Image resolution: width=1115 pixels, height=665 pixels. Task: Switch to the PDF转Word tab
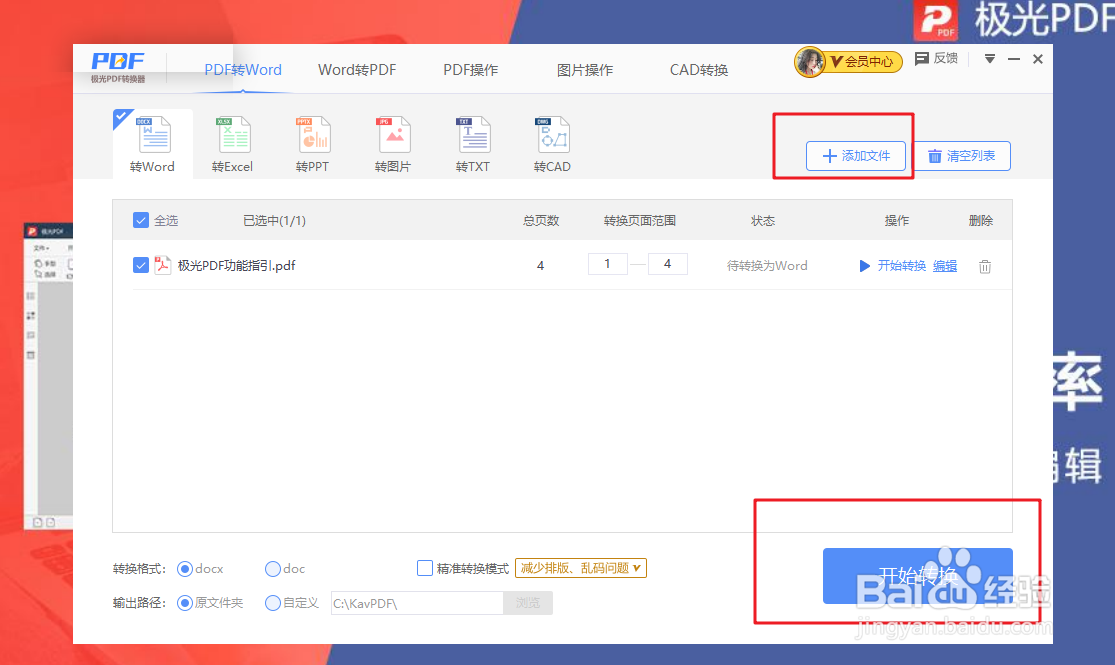click(243, 70)
